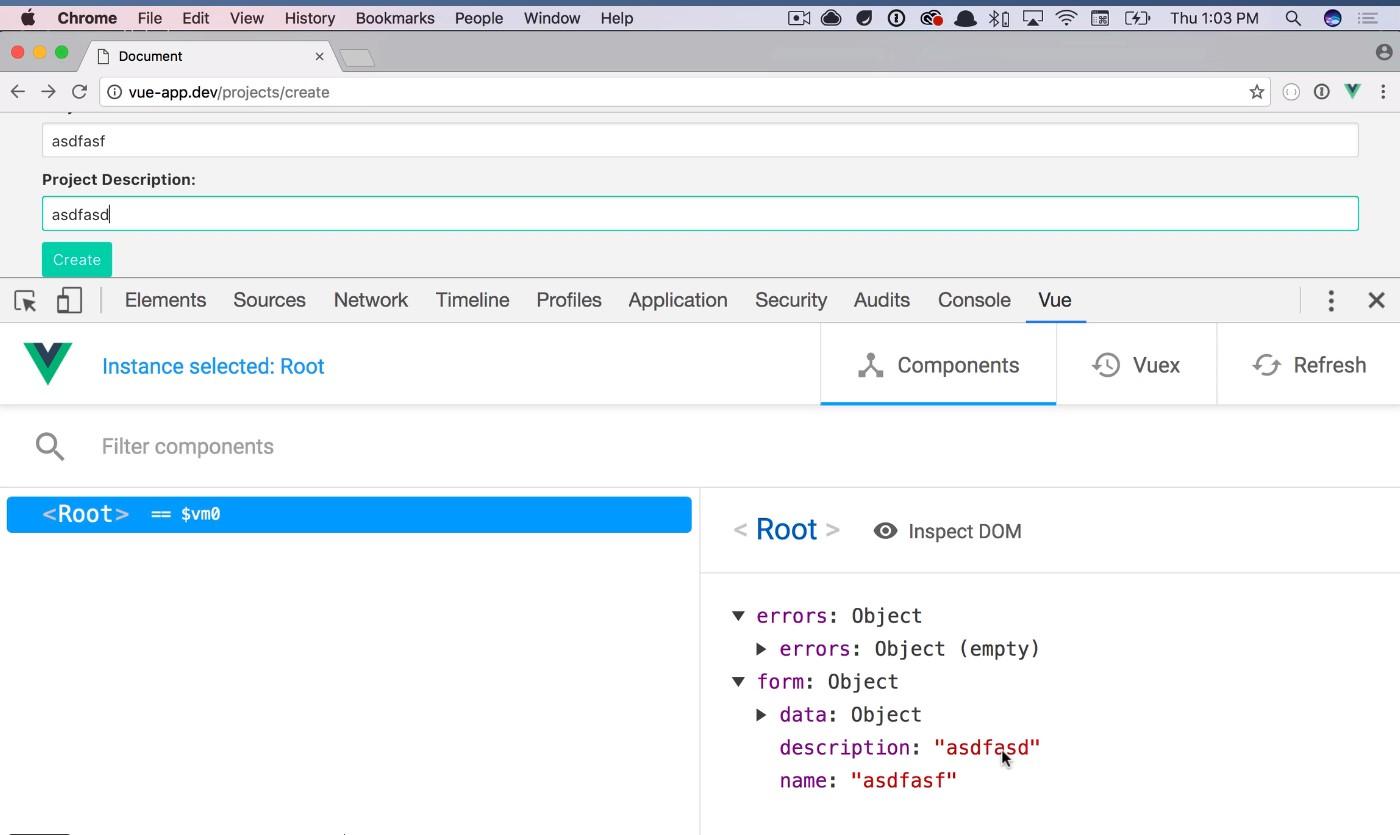Viewport: 1400px width, 835px height.
Task: Click the browser back arrow
Action: [x=18, y=92]
